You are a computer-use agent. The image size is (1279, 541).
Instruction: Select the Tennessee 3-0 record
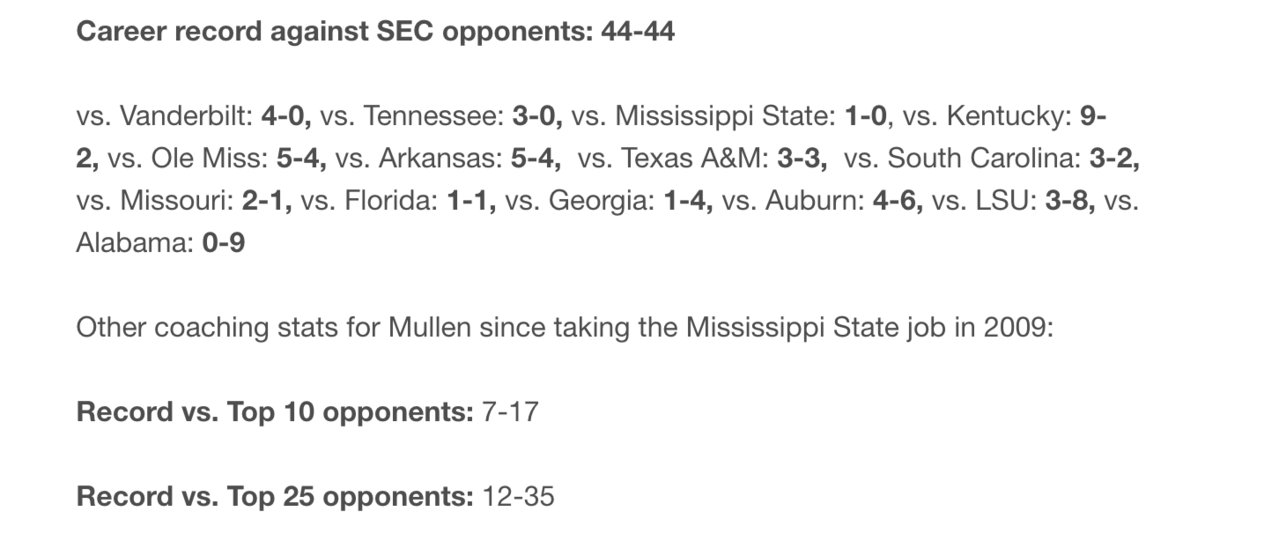pyautogui.click(x=442, y=116)
